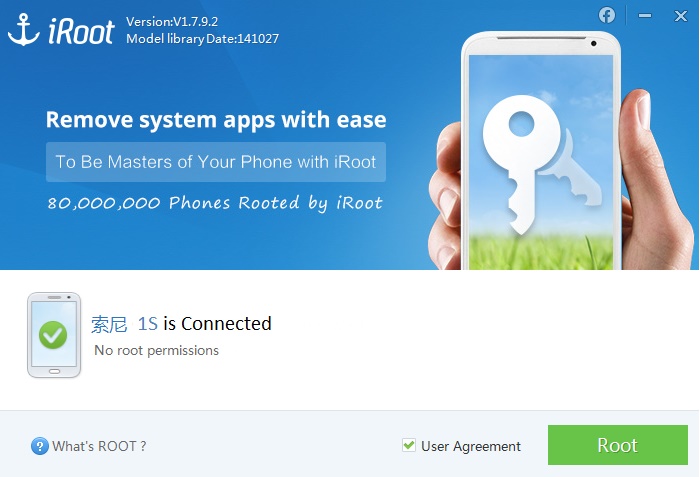Viewport: 700px width, 477px height.
Task: Click the Model library Date:141027 label
Action: (x=202, y=39)
